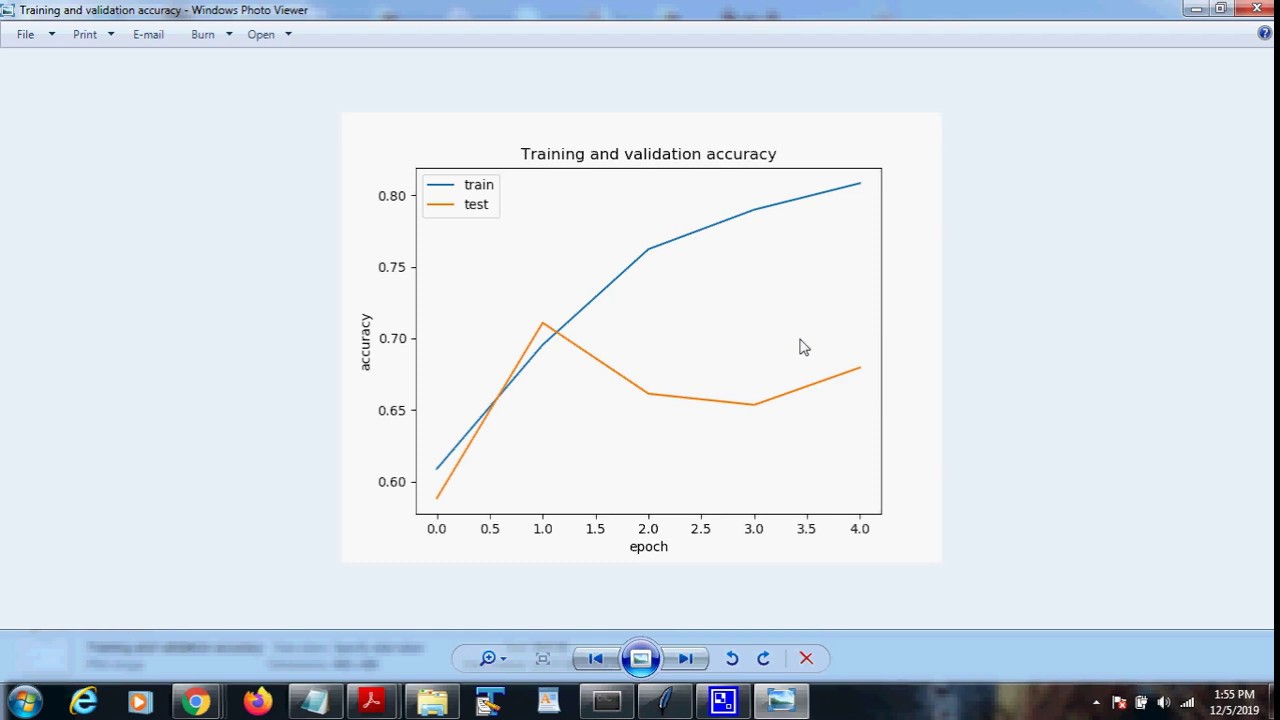Click the chart title 'Training and validation accuracy'
1280x720 pixels.
tap(648, 154)
